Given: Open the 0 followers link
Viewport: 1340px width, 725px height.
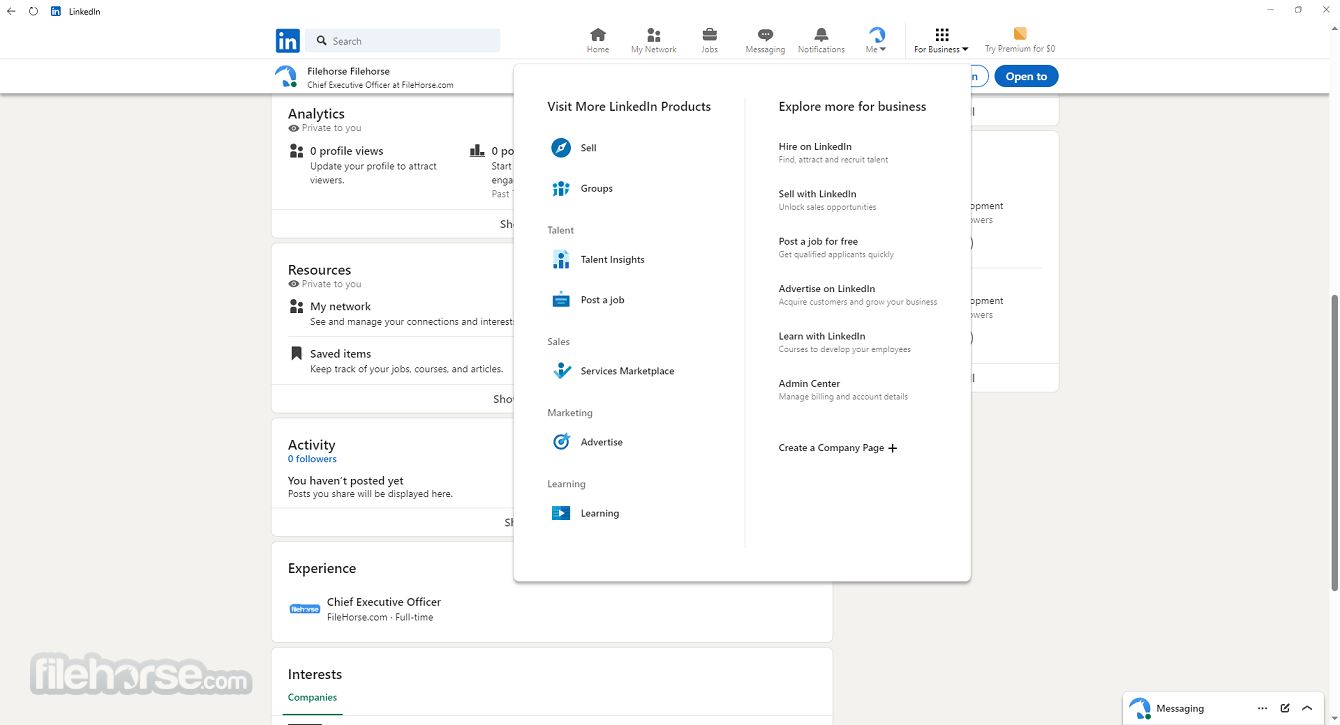Looking at the screenshot, I should (x=312, y=459).
